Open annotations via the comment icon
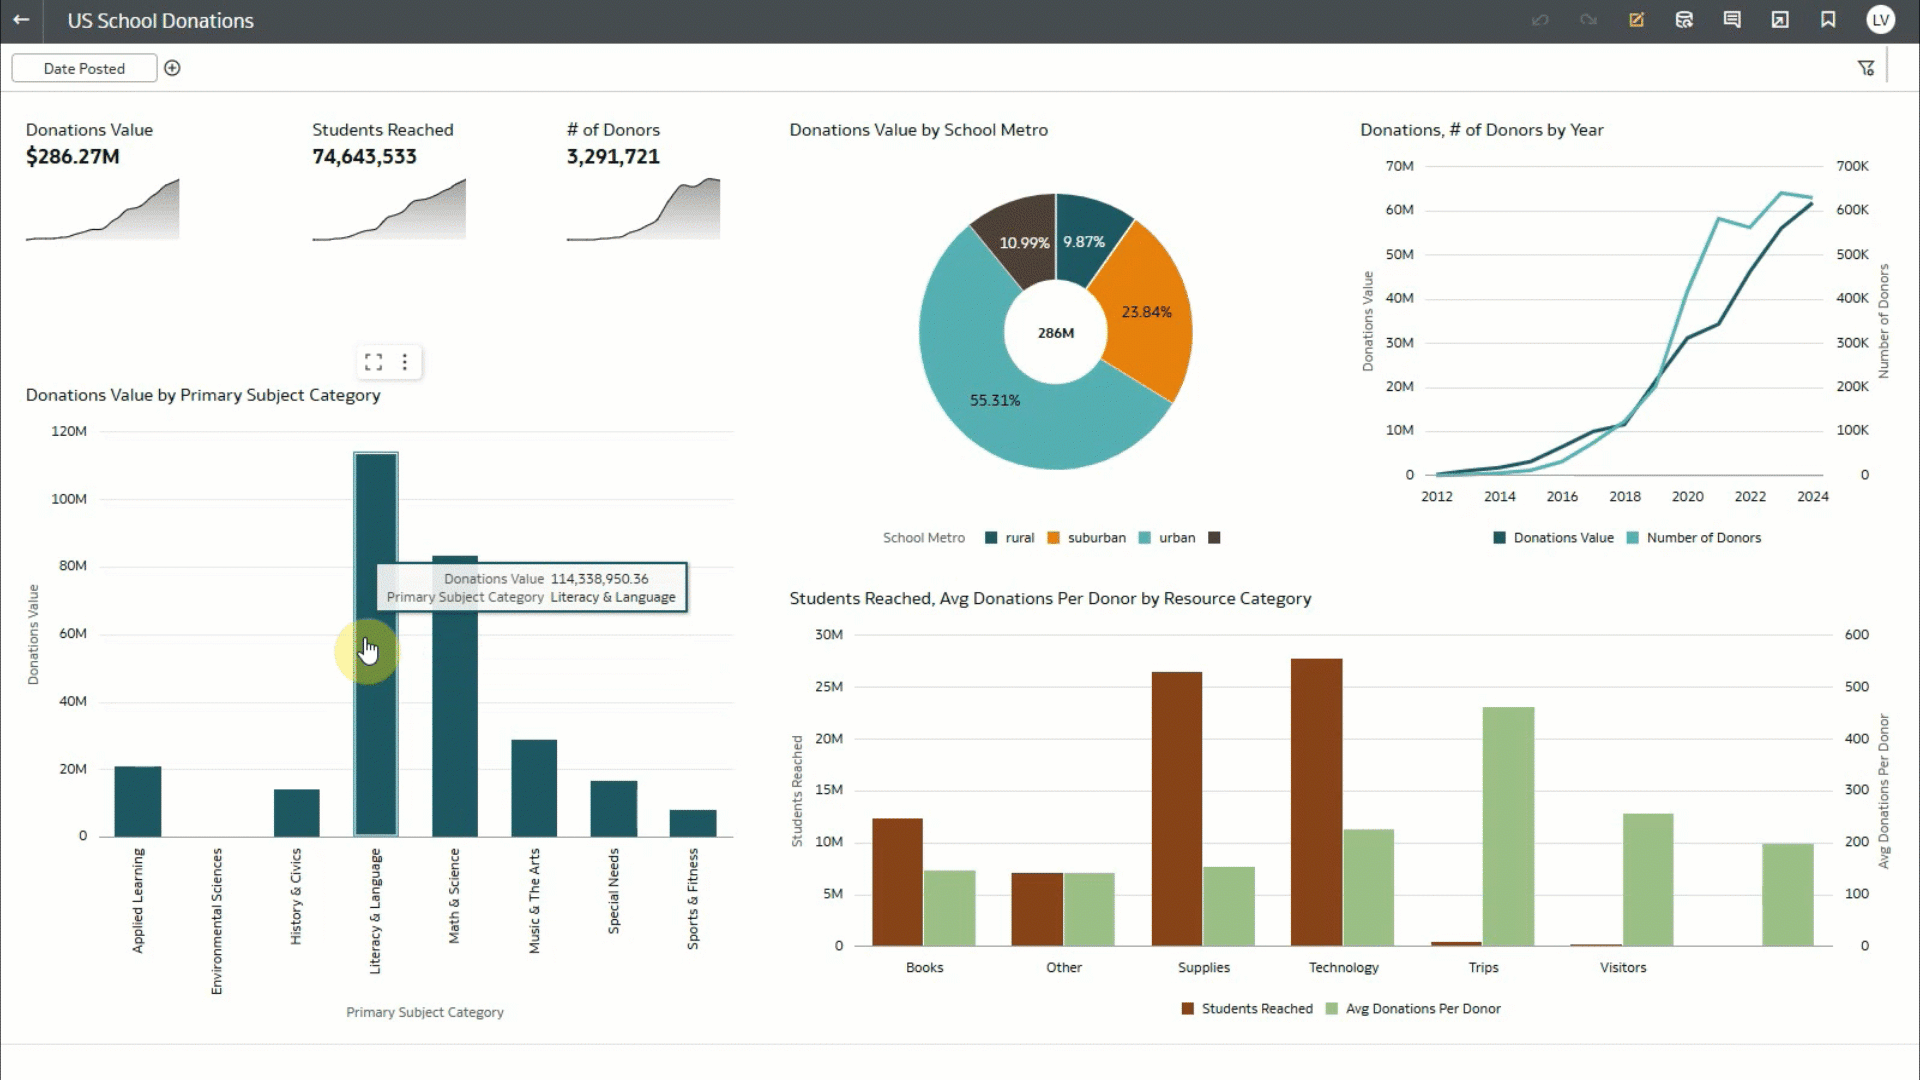 pyautogui.click(x=1733, y=20)
